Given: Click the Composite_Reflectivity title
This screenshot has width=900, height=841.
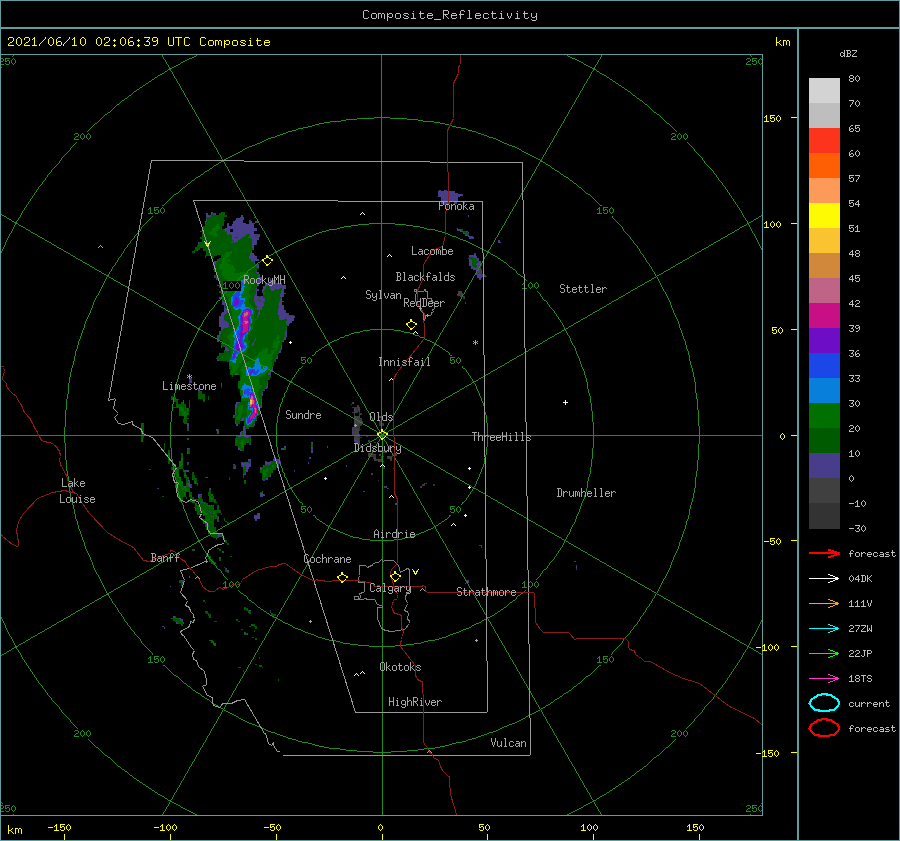Looking at the screenshot, I should click(x=450, y=15).
